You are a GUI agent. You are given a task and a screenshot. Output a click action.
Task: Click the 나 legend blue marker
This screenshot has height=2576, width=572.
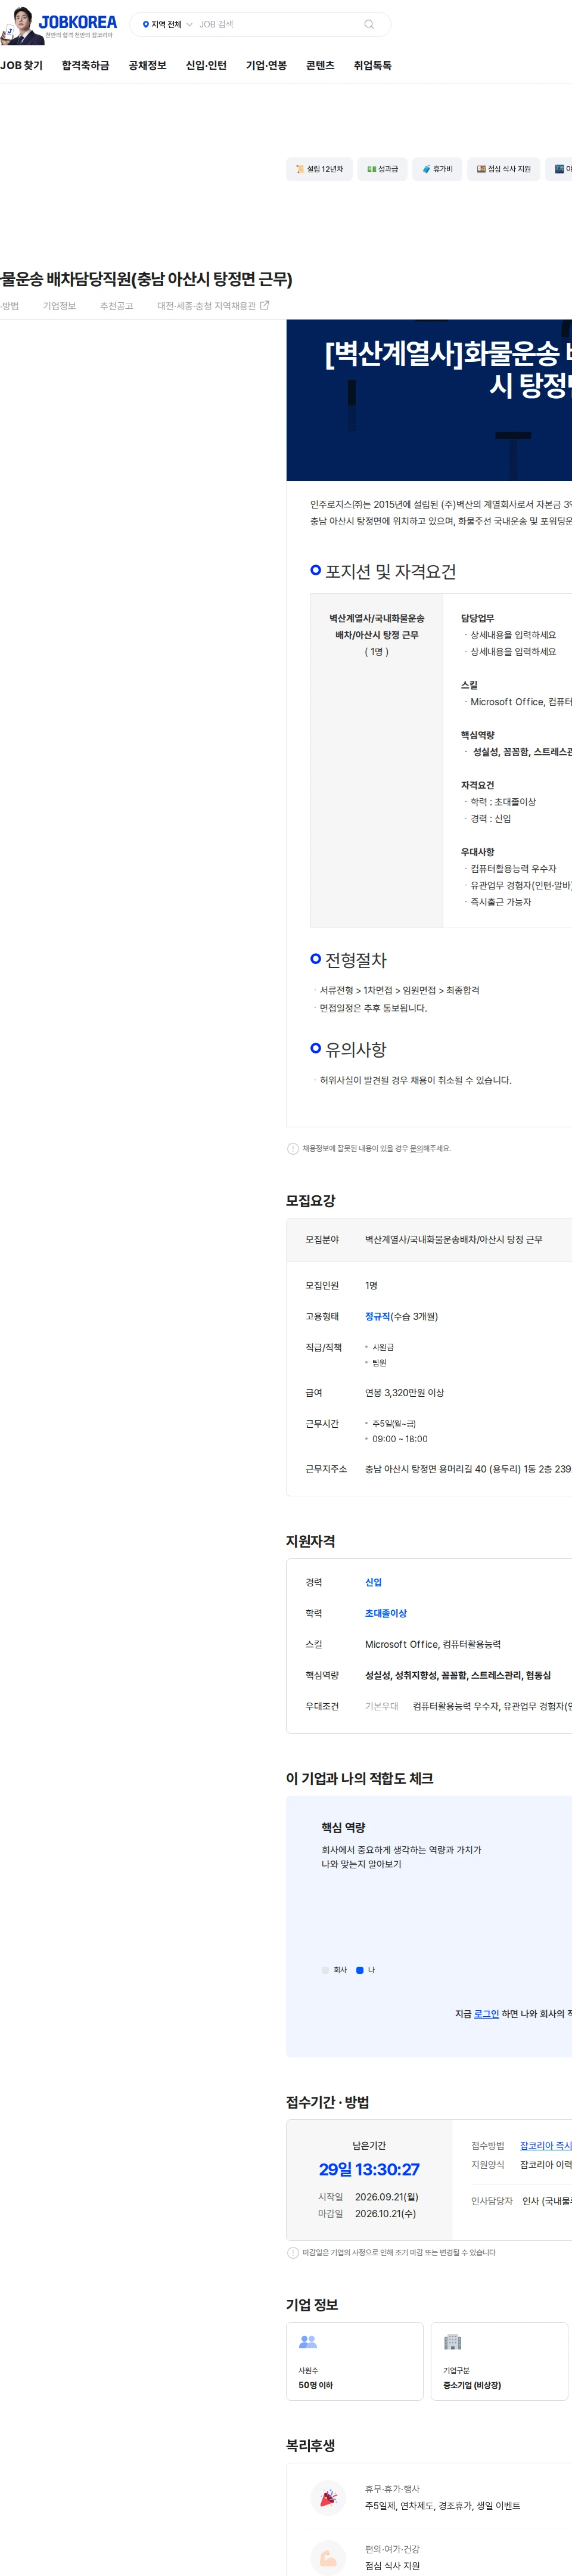point(360,1969)
